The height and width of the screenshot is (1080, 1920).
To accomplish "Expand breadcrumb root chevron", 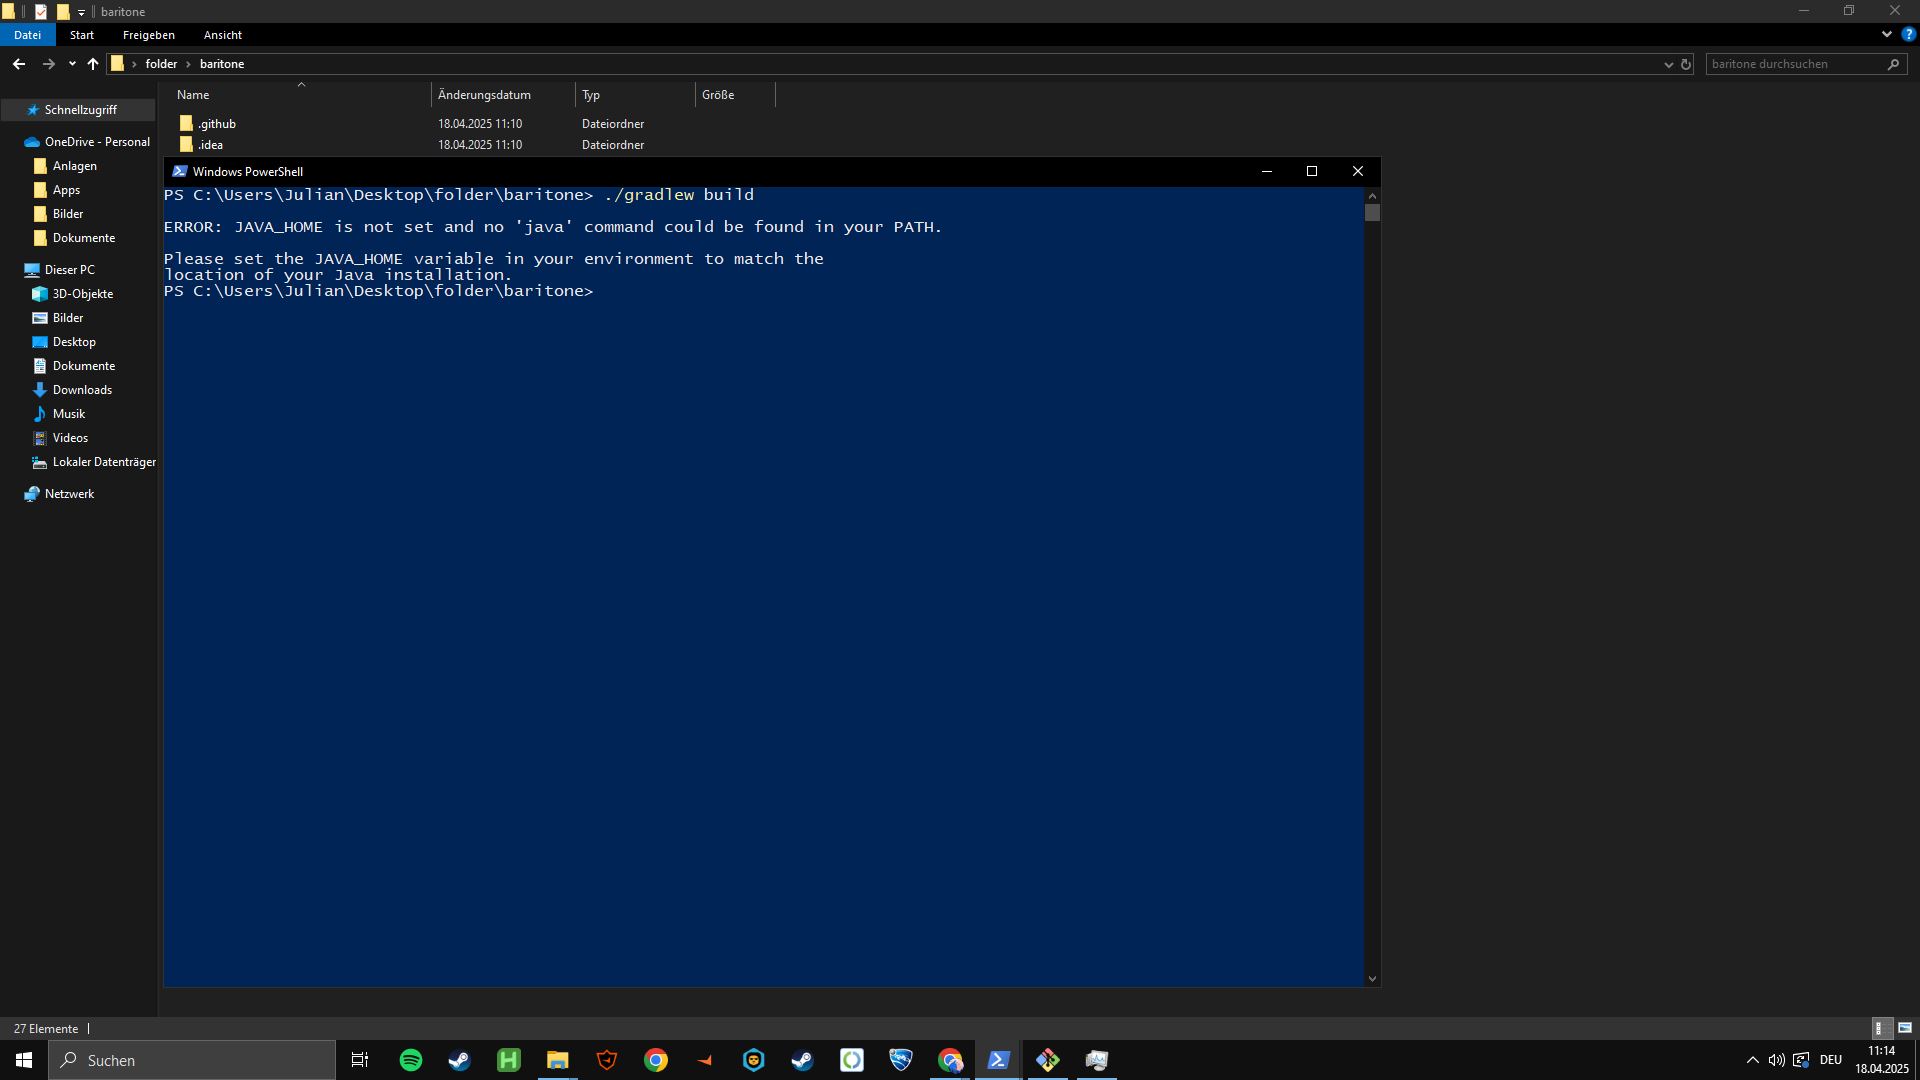I will [x=134, y=64].
